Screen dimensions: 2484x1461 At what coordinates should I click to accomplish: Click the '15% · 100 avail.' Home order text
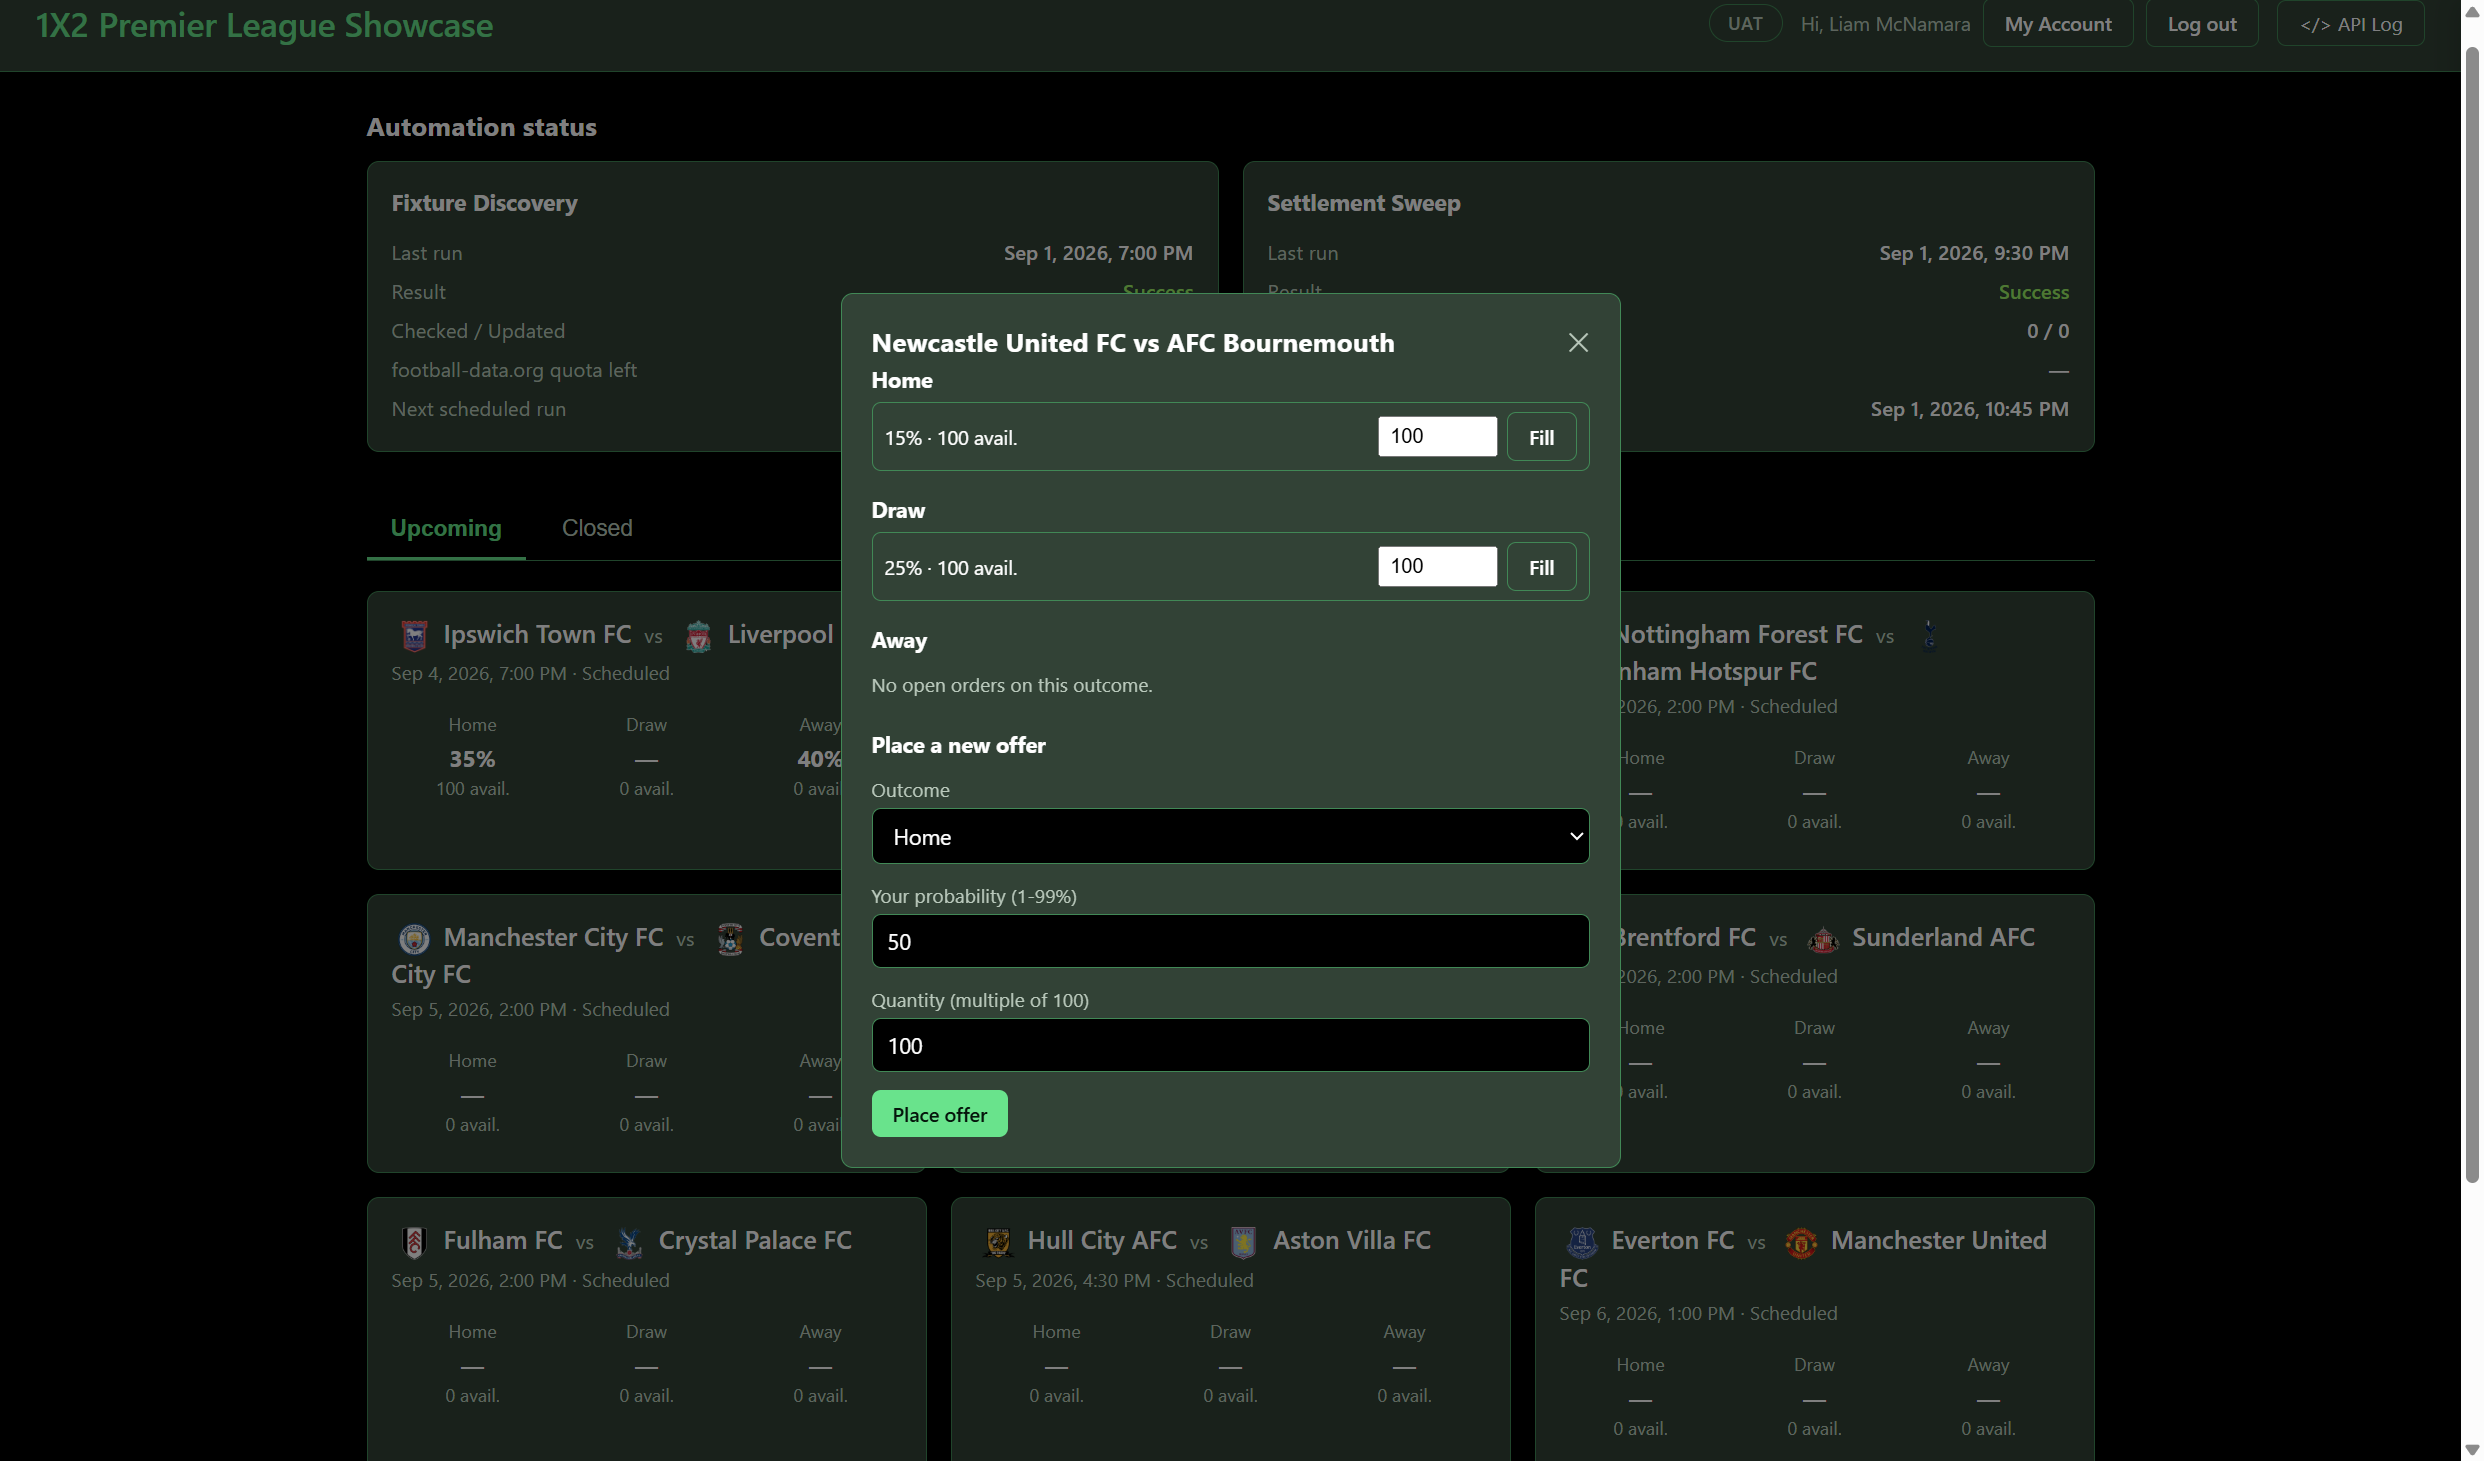[x=950, y=438]
